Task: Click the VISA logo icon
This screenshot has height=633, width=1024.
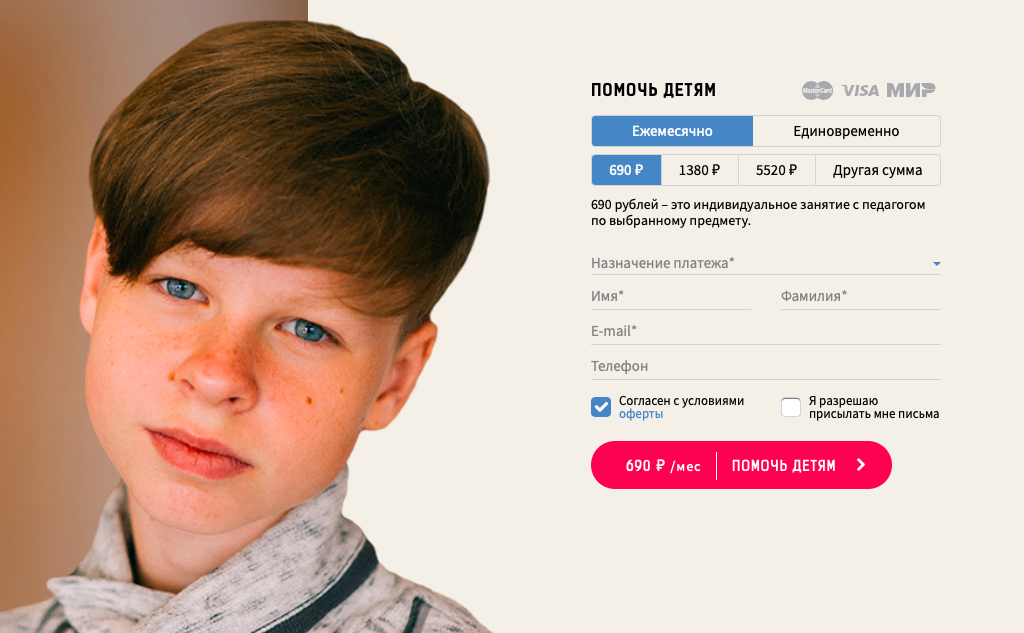Action: point(860,90)
